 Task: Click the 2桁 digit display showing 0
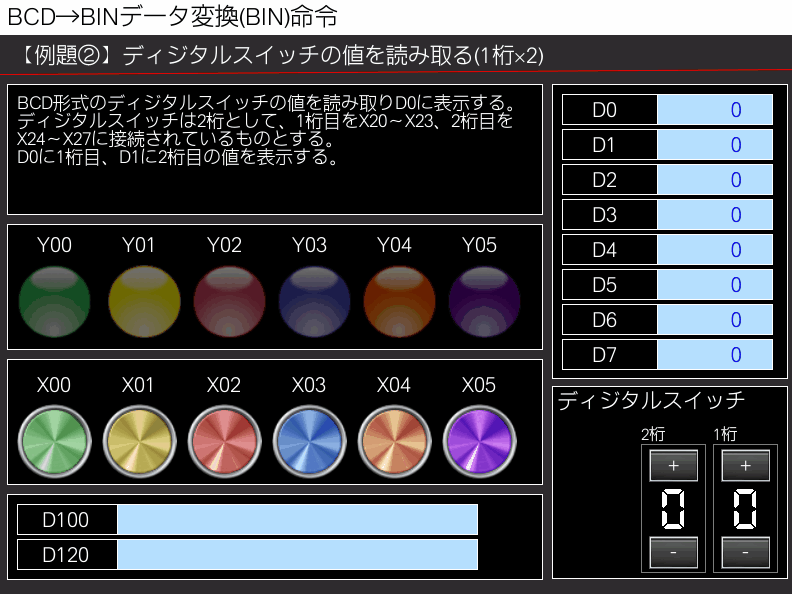(673, 509)
